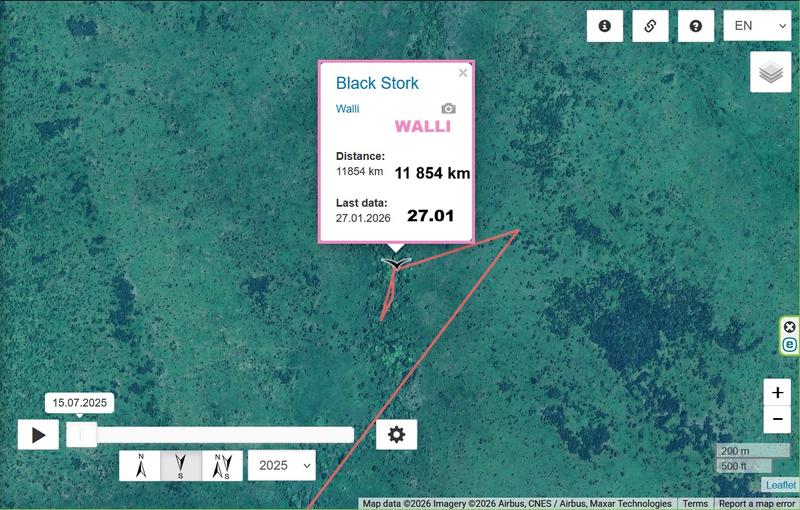800x510 pixels.
Task: Click the stork bird marker on map
Action: tap(395, 263)
